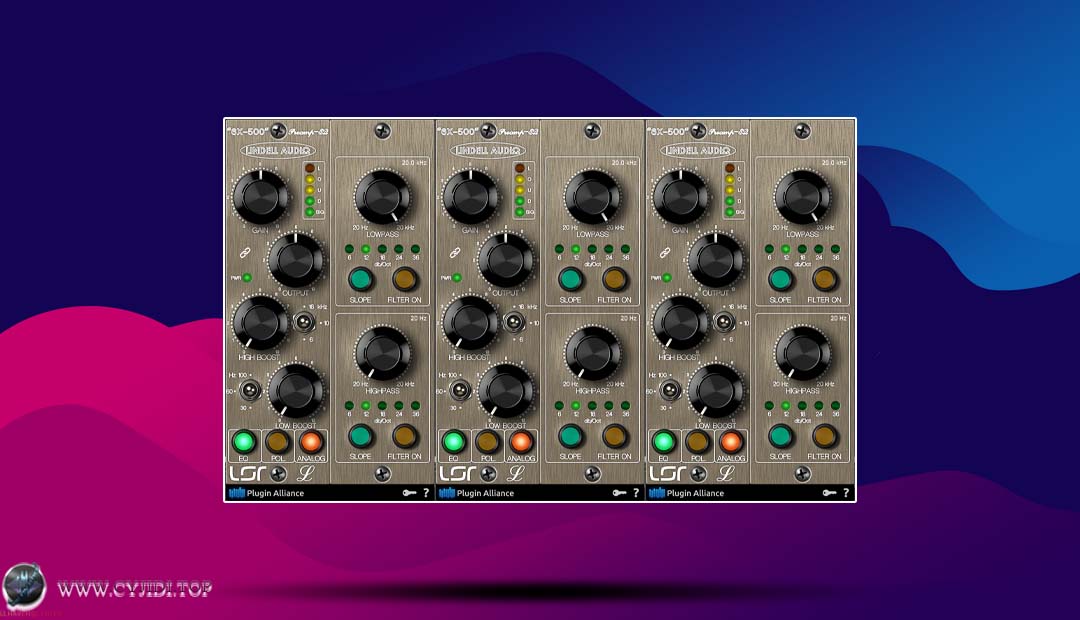Click the link chain icon in middle plugin

coord(455,253)
